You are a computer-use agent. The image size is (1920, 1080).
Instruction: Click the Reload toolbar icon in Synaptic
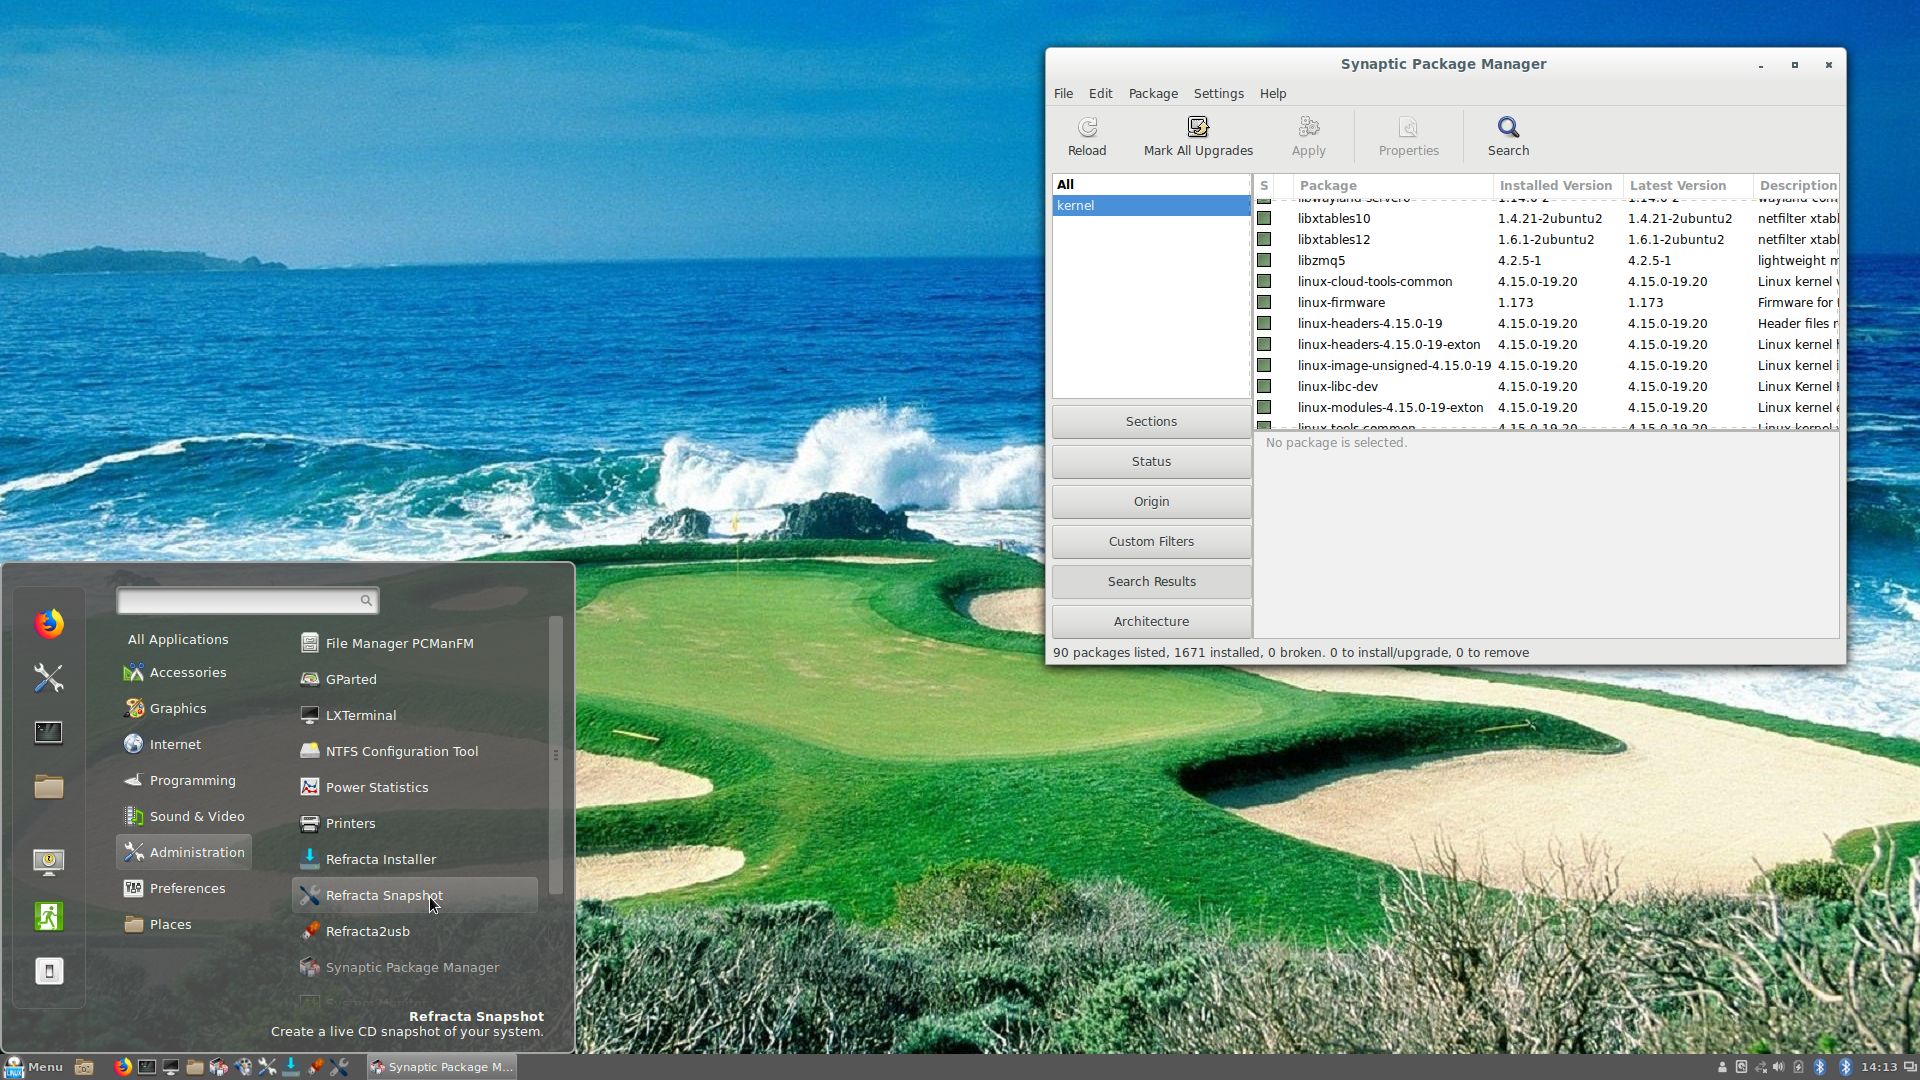point(1086,136)
